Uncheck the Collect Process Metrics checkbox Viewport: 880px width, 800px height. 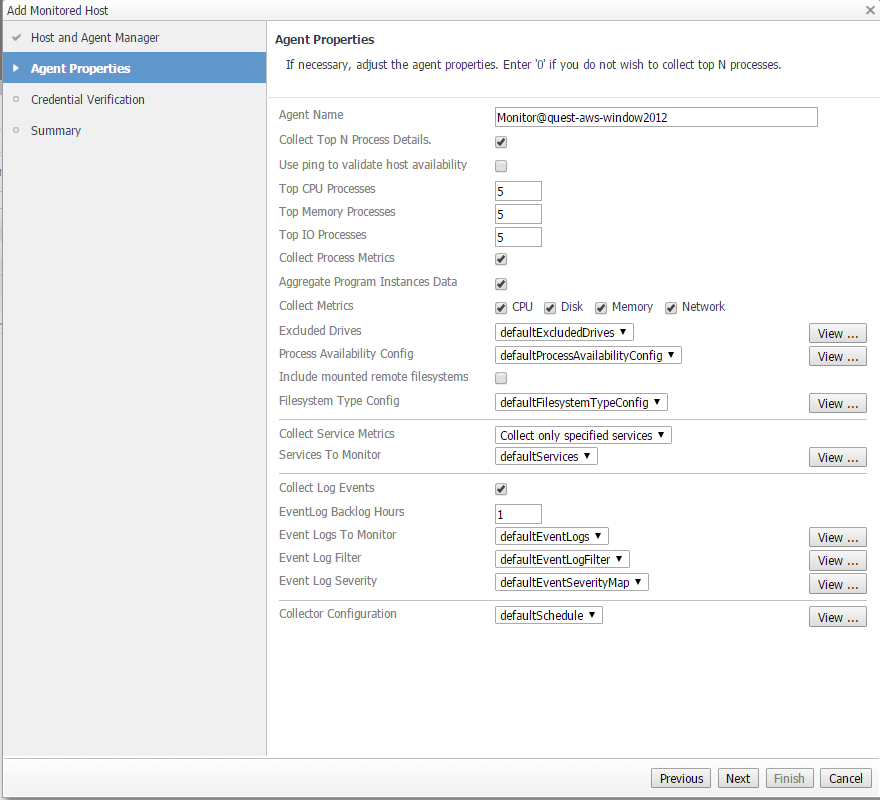[501, 259]
